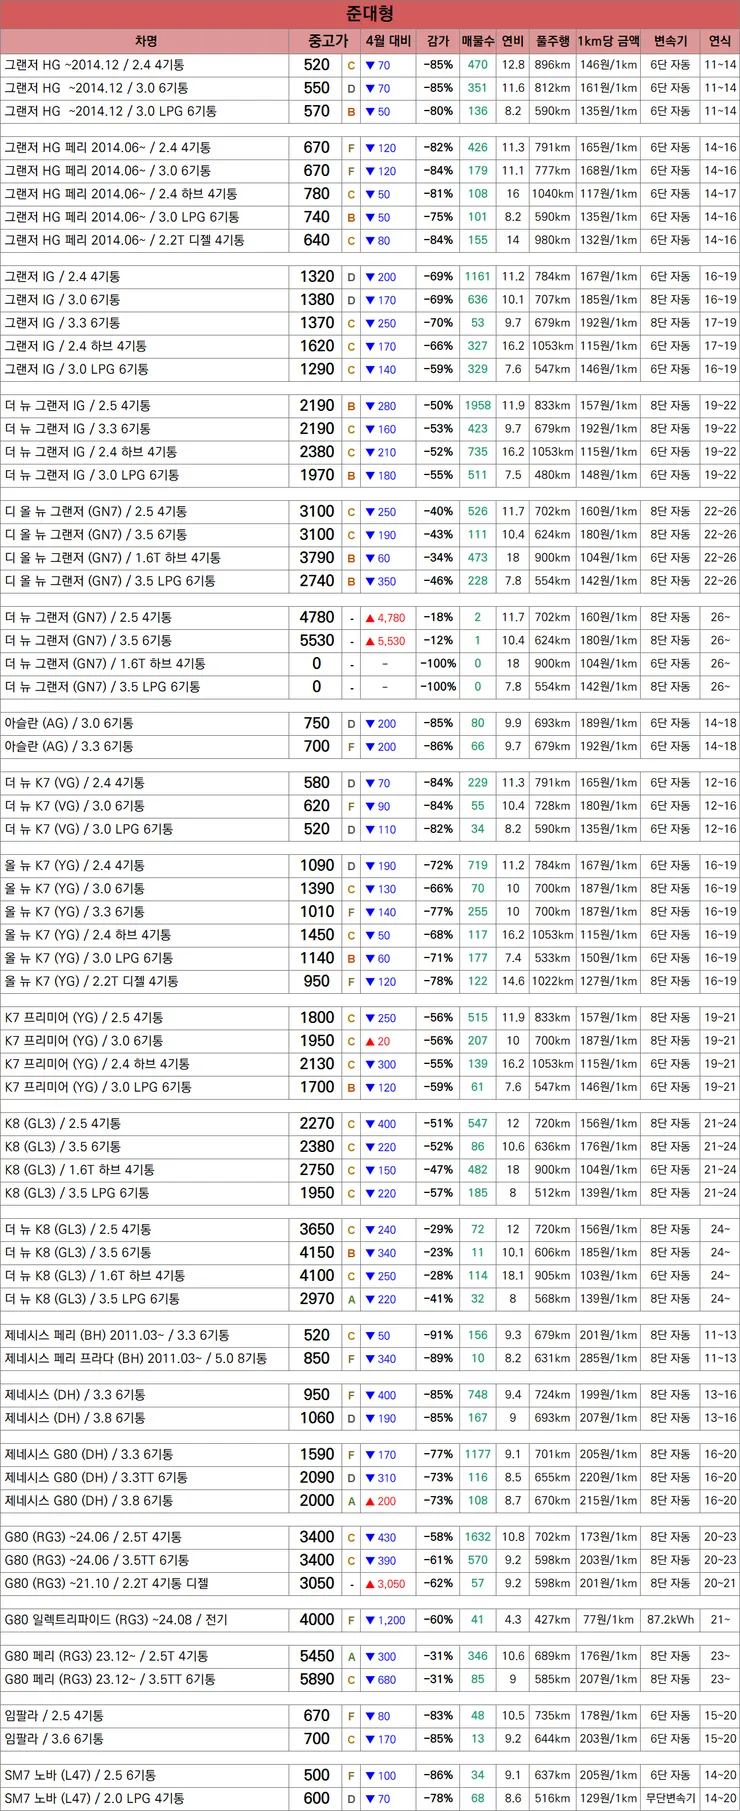740x1811 pixels.
Task: Select row 제네시스 (DH) / 3.8 6기통
Action: pyautogui.click(x=370, y=1418)
